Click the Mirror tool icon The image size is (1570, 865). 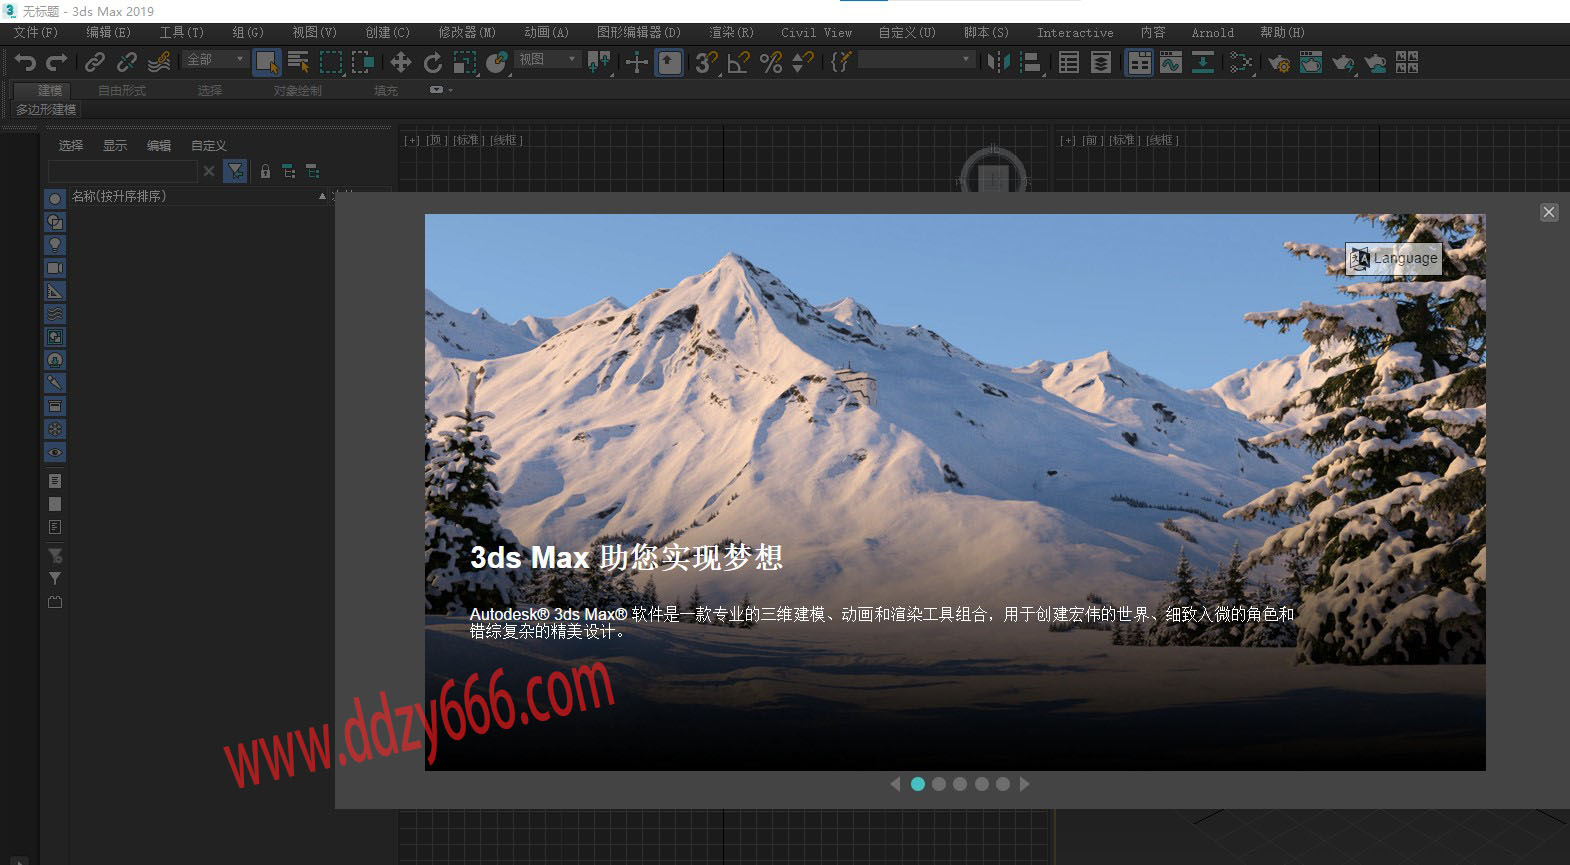(x=998, y=63)
